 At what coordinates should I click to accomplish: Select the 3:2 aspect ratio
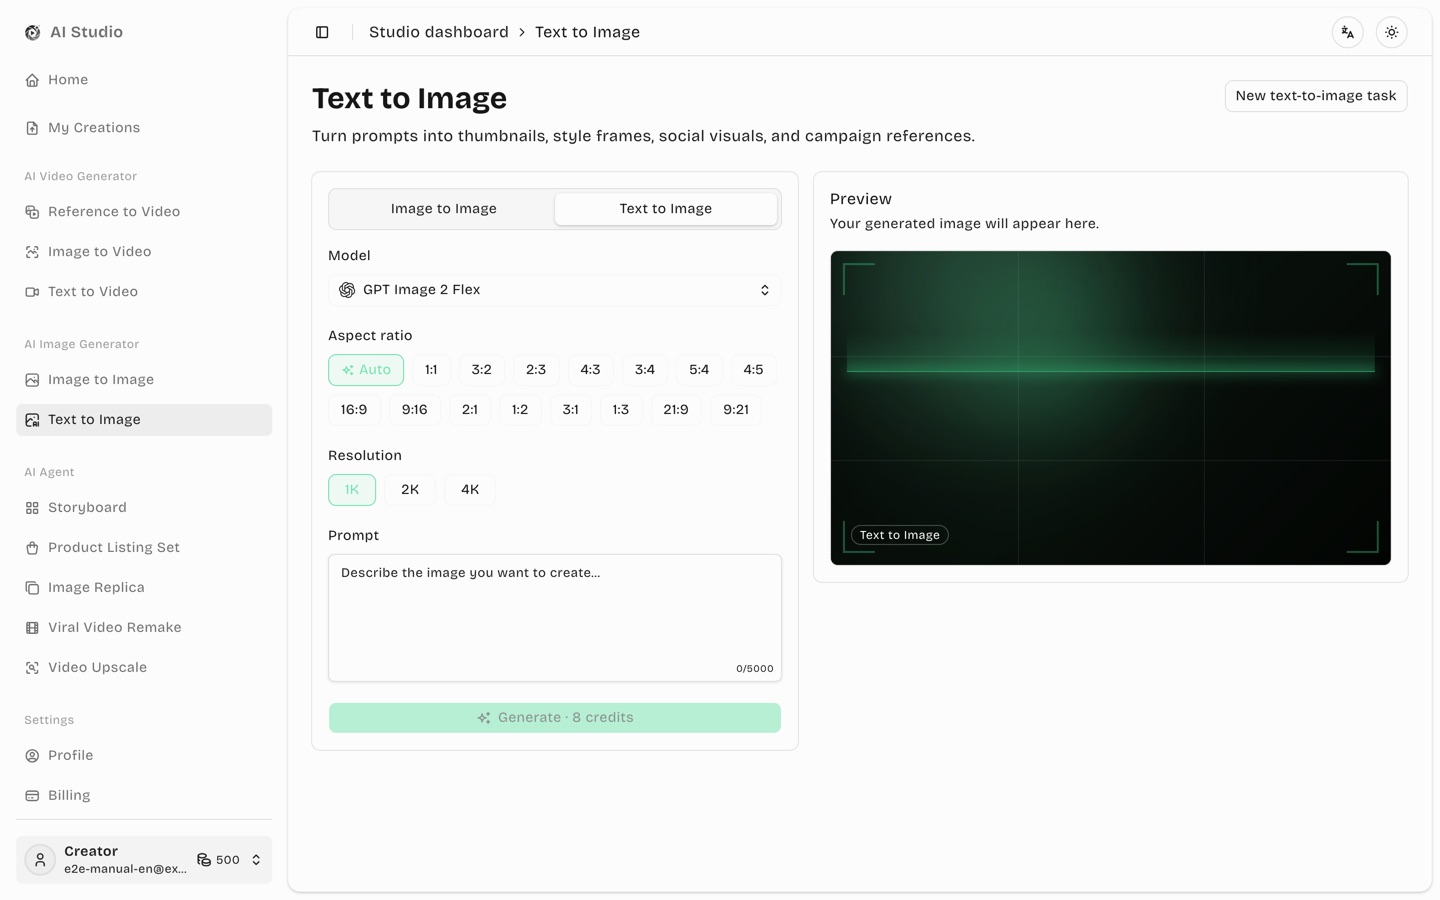tap(482, 370)
